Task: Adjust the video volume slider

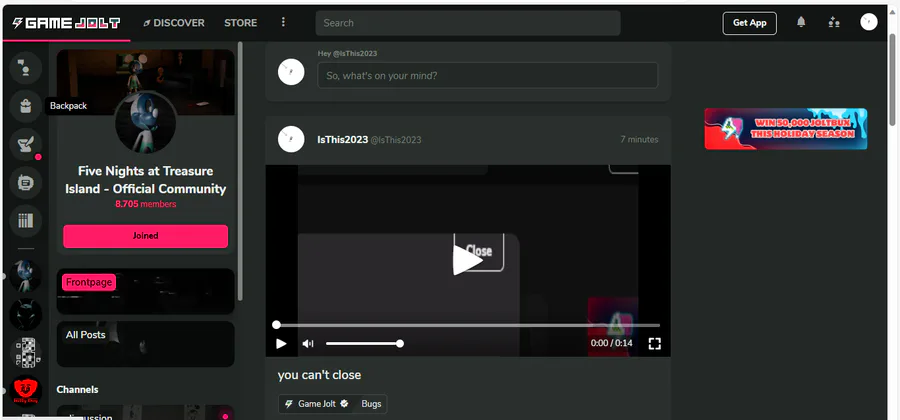Action: 363,344
